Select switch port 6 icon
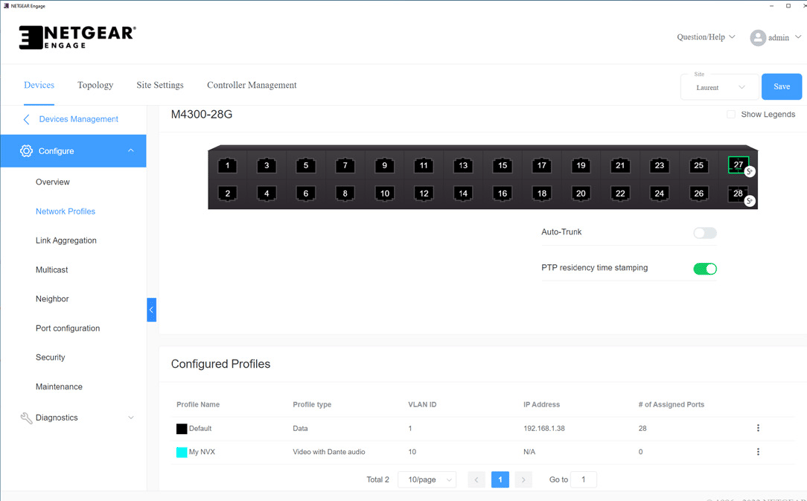The height and width of the screenshot is (501, 807). (306, 193)
